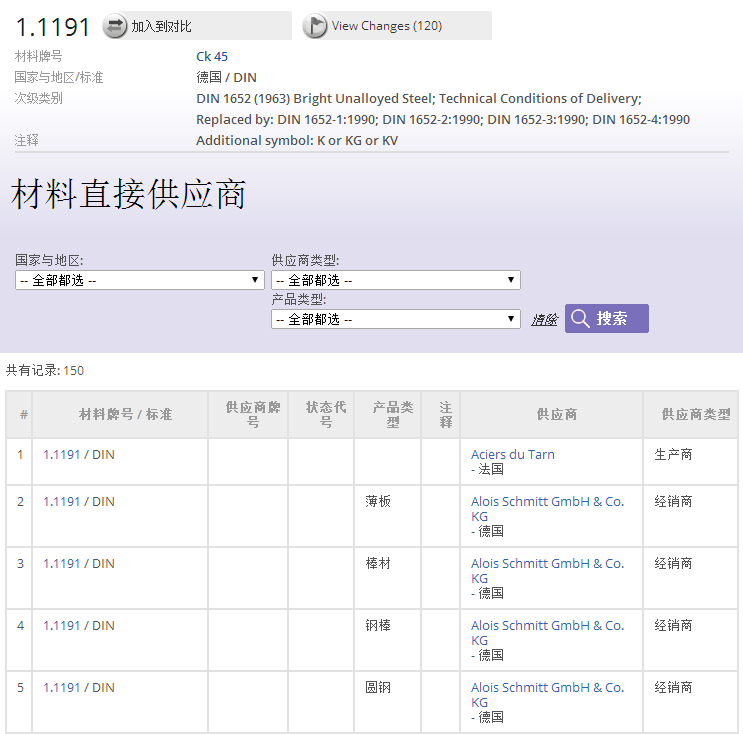Click Alois Schmitt link in 棒材 row
The width and height of the screenshot is (743, 734).
click(x=547, y=564)
